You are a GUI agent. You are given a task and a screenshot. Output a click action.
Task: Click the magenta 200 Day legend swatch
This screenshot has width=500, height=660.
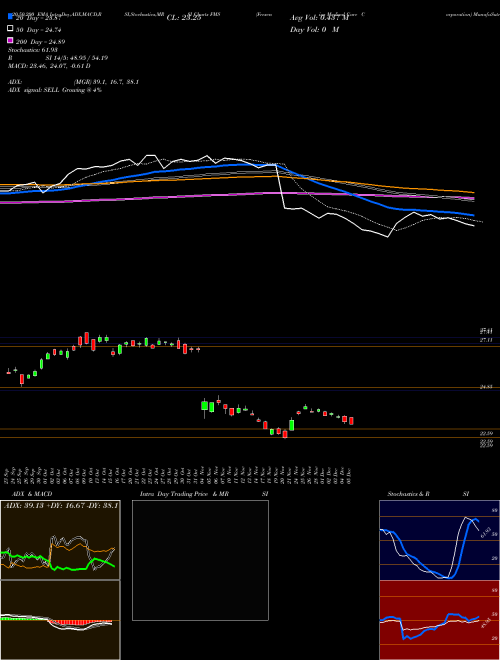coord(11,40)
